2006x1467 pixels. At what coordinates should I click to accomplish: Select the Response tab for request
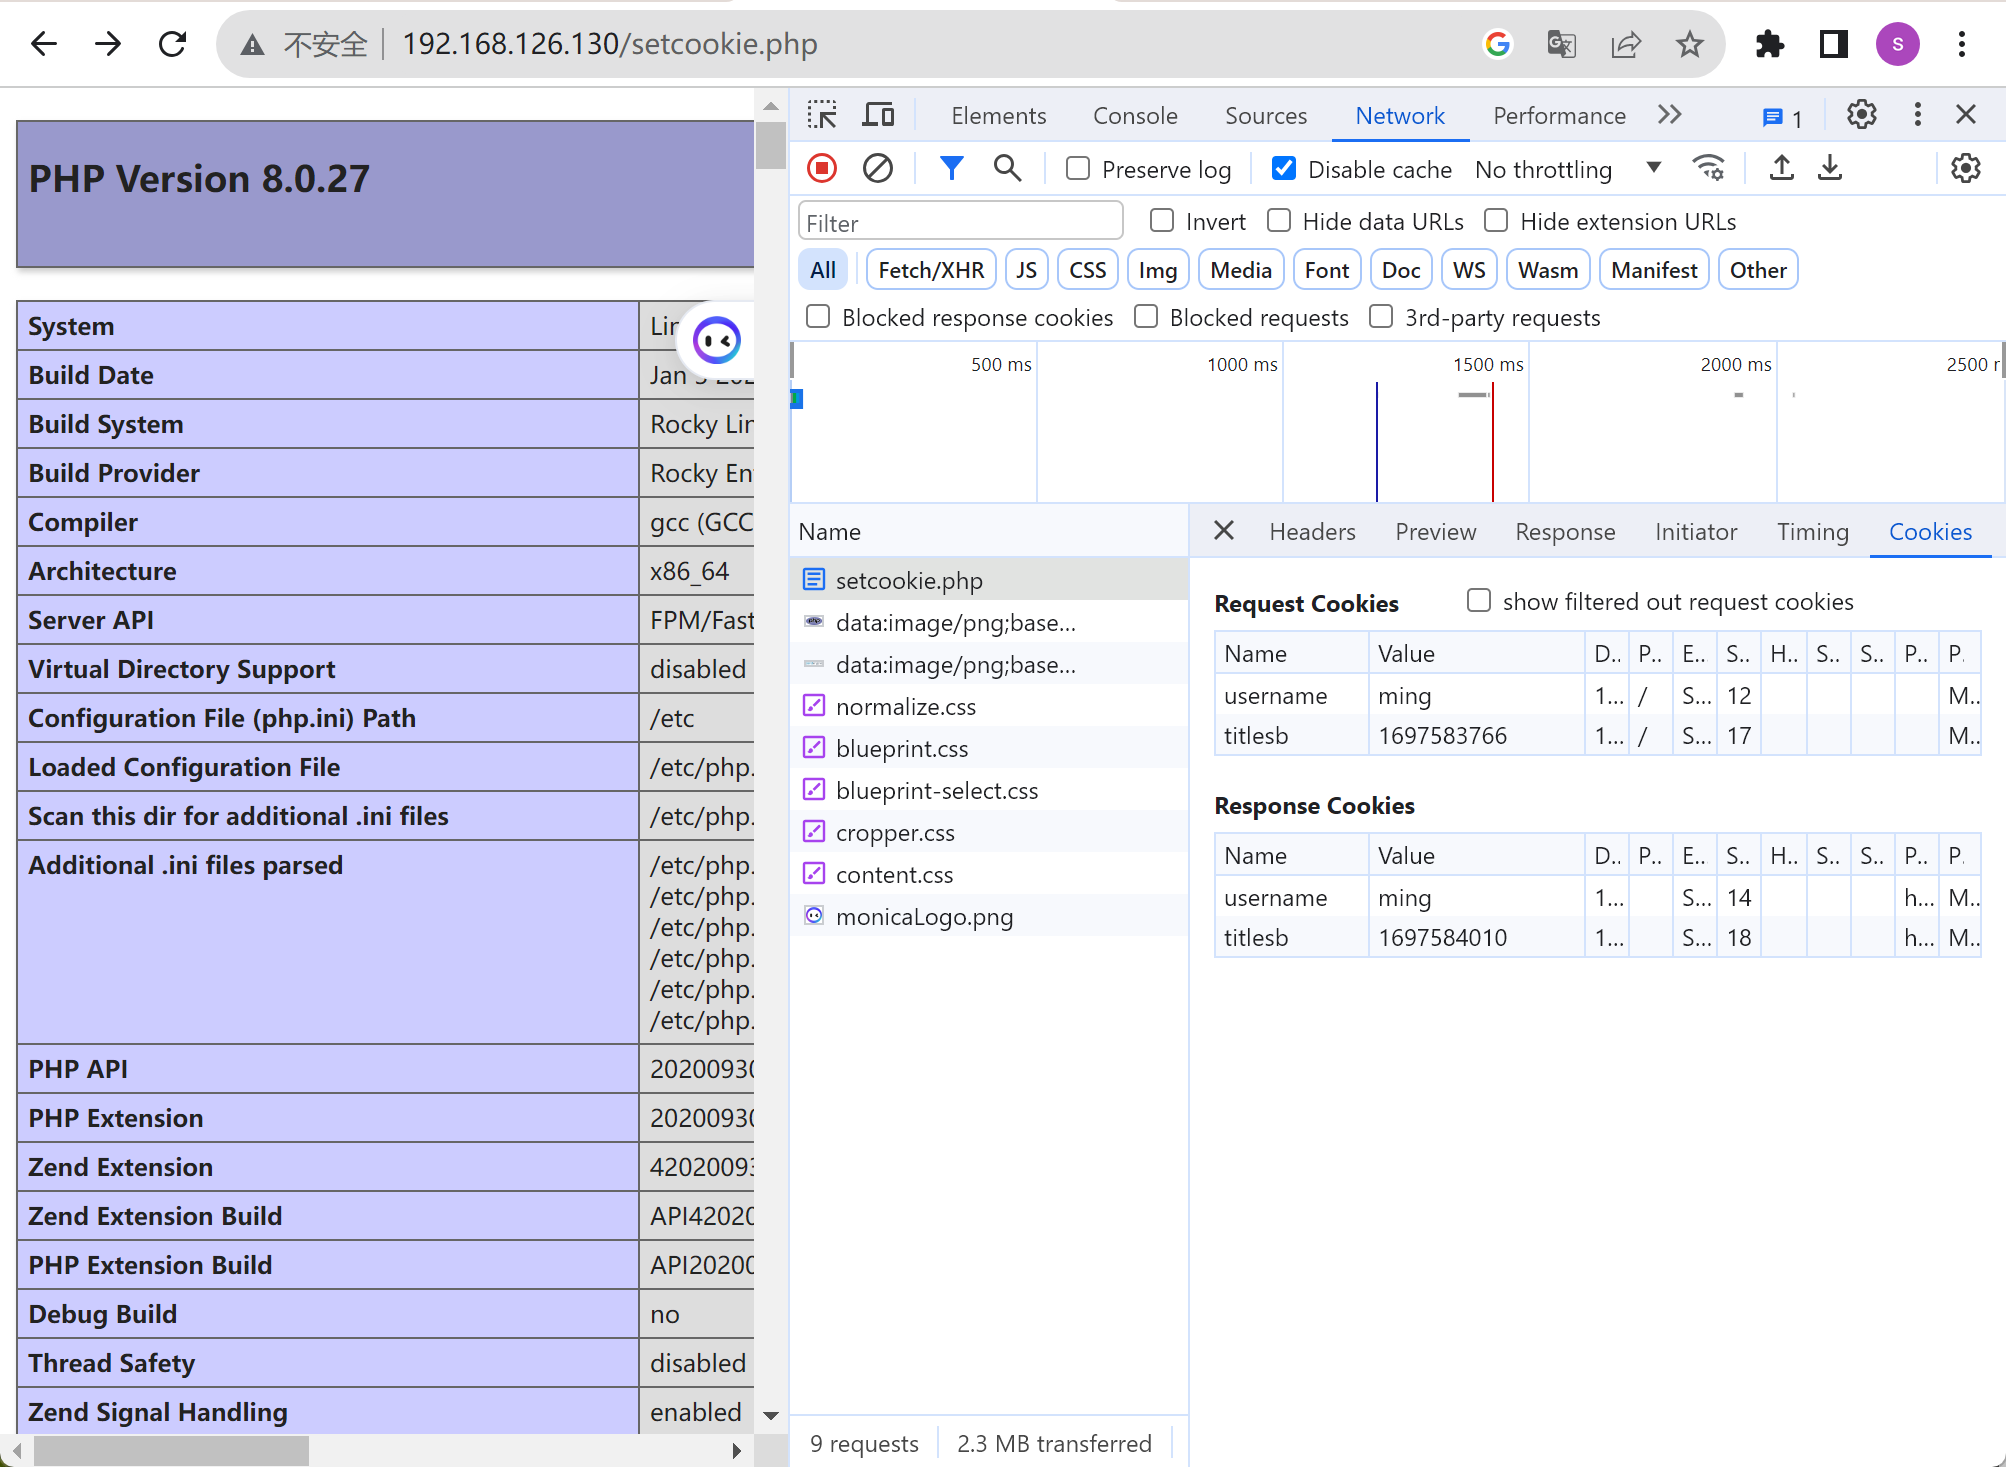click(1564, 531)
